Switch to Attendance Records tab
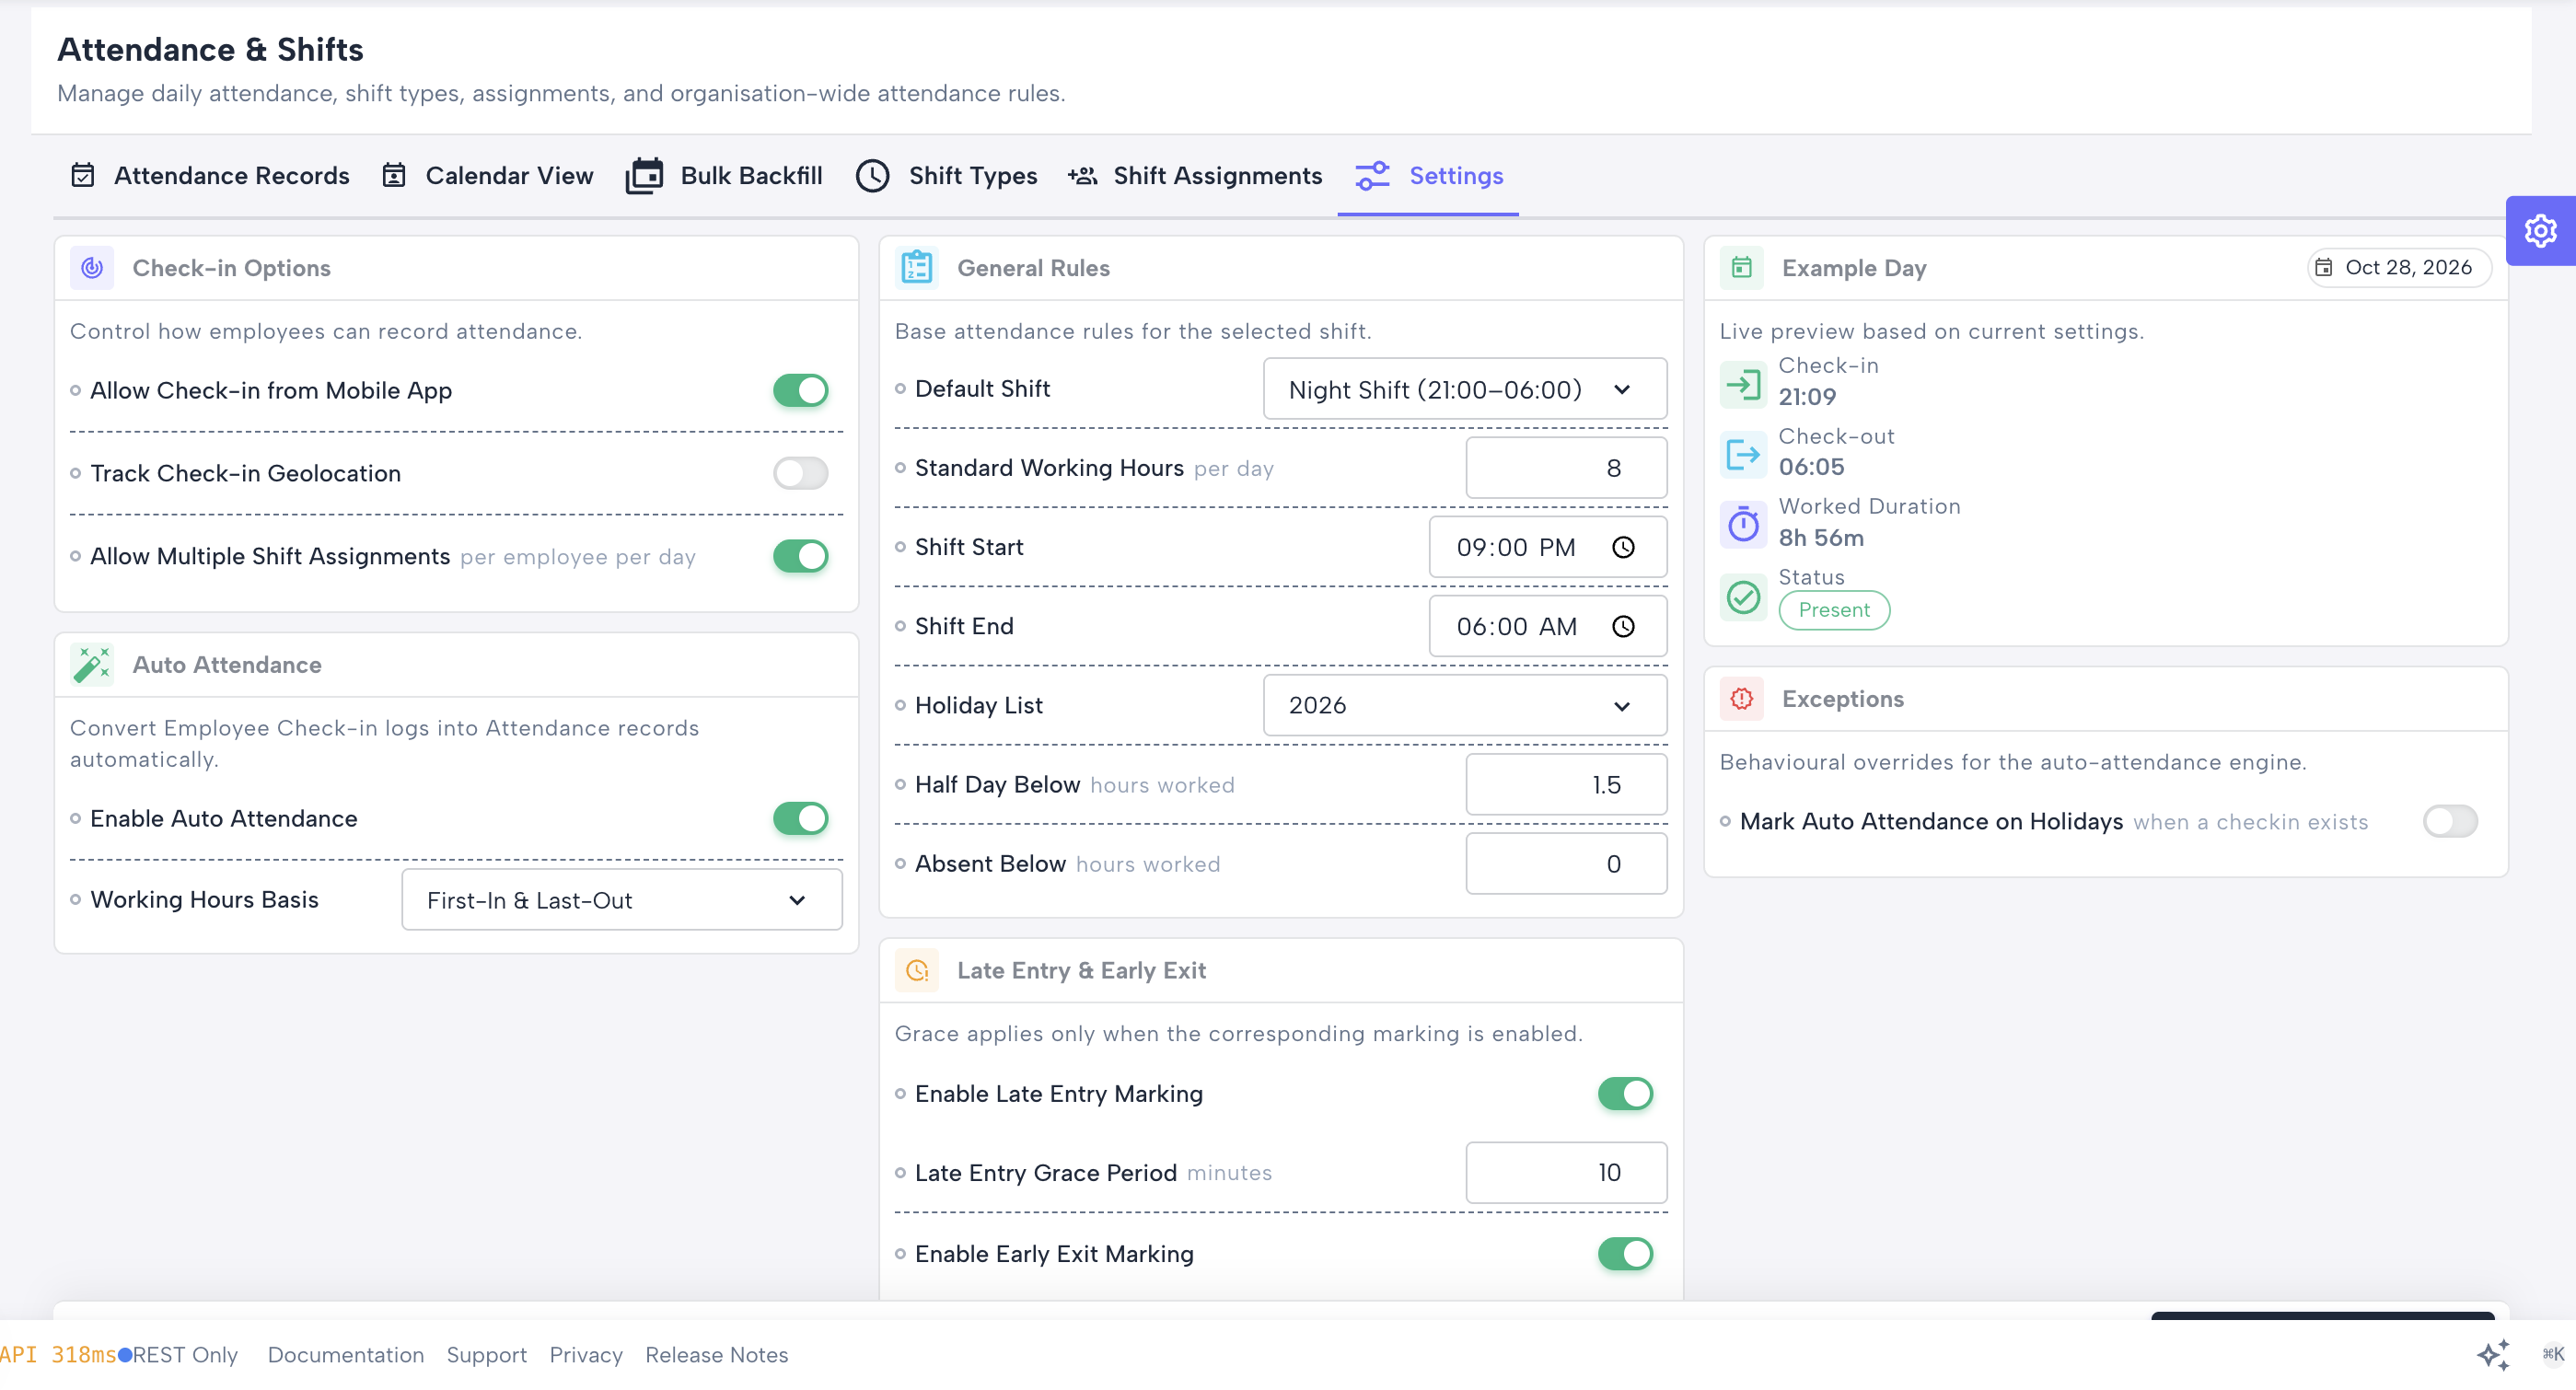The image size is (2576, 1390). point(210,176)
